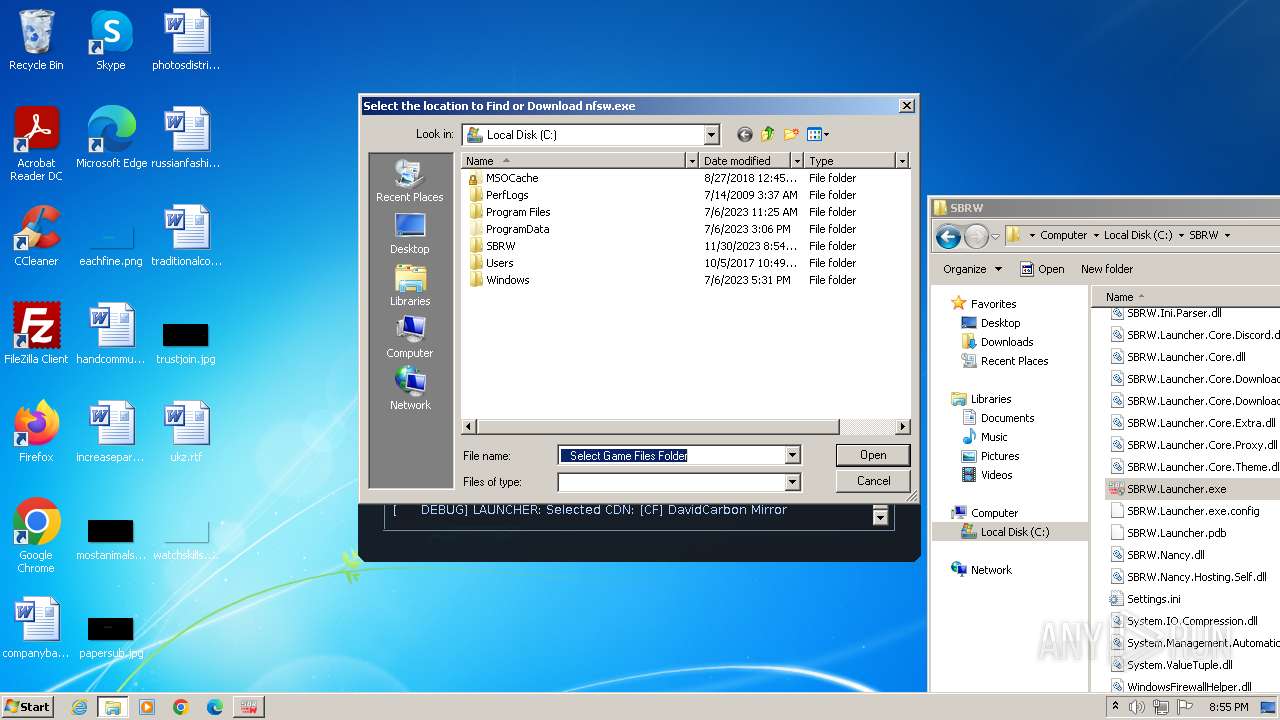Screen dimensions: 1280x720
Task: Open Internet Explorer from the taskbar
Action: coord(80,707)
